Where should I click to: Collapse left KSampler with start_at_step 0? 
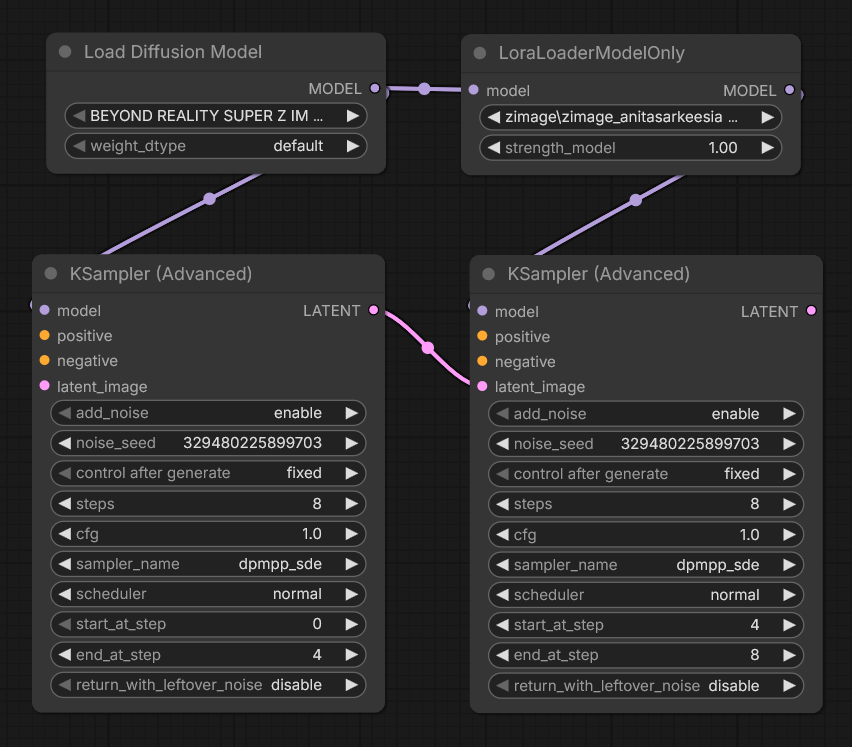[x=51, y=273]
